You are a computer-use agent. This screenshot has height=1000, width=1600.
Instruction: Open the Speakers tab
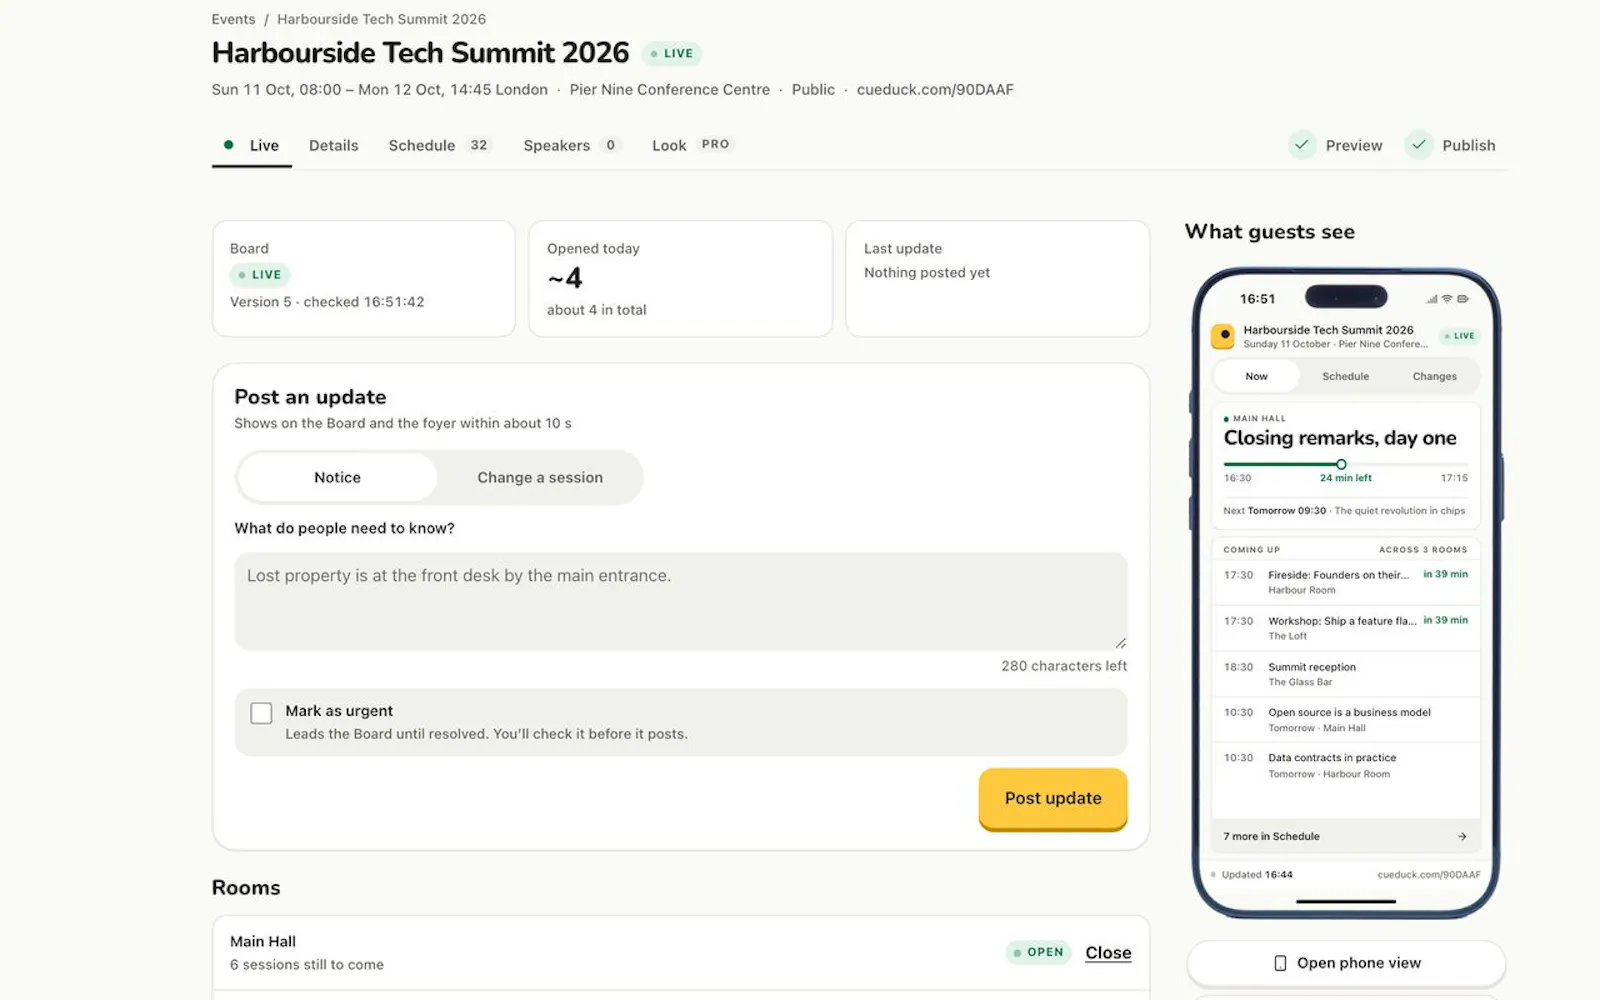click(x=572, y=146)
